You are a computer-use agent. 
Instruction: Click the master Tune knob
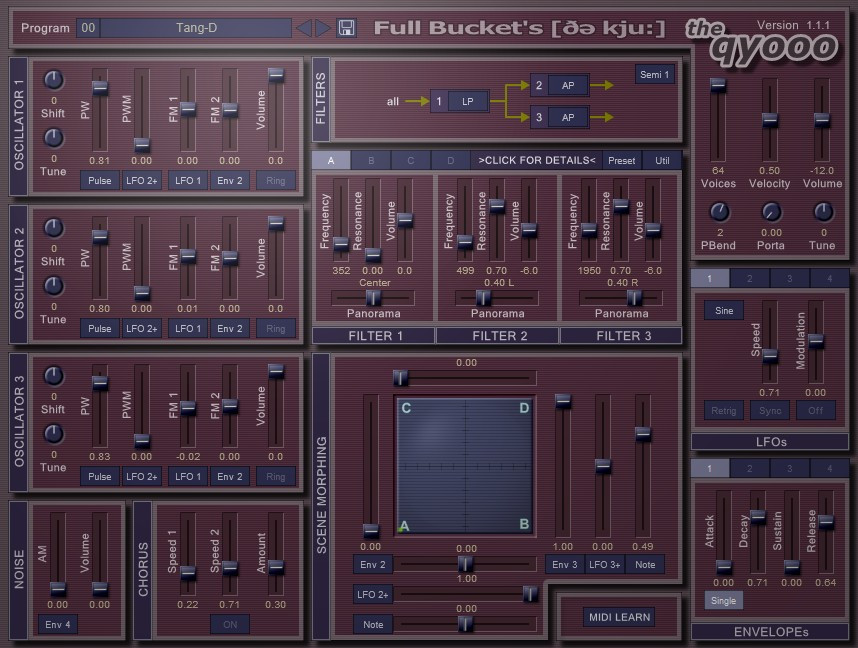823,212
